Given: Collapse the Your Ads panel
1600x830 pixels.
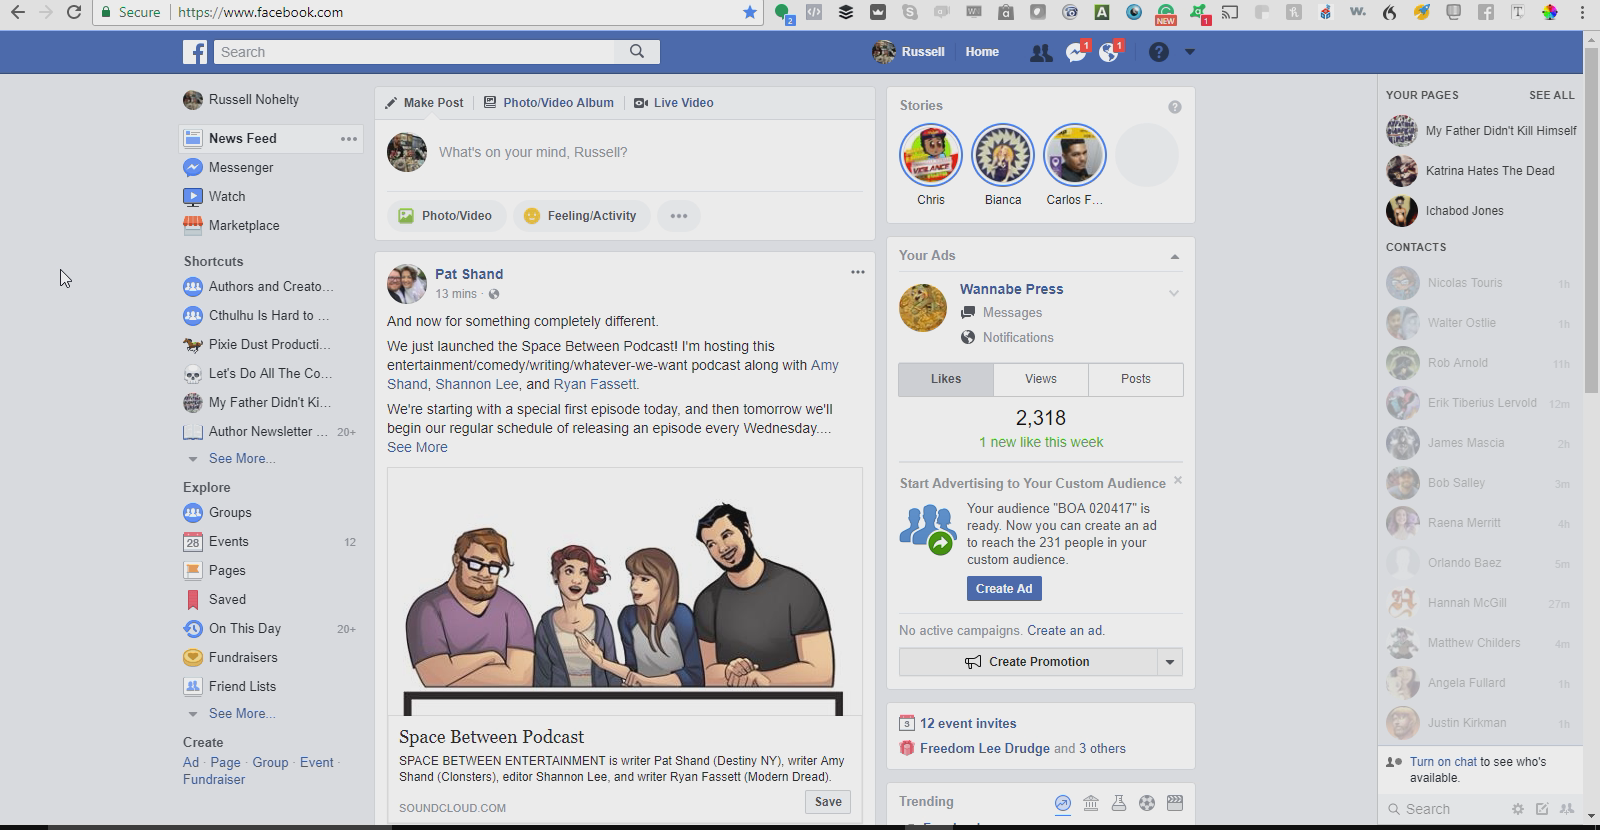Looking at the screenshot, I should (x=1175, y=257).
